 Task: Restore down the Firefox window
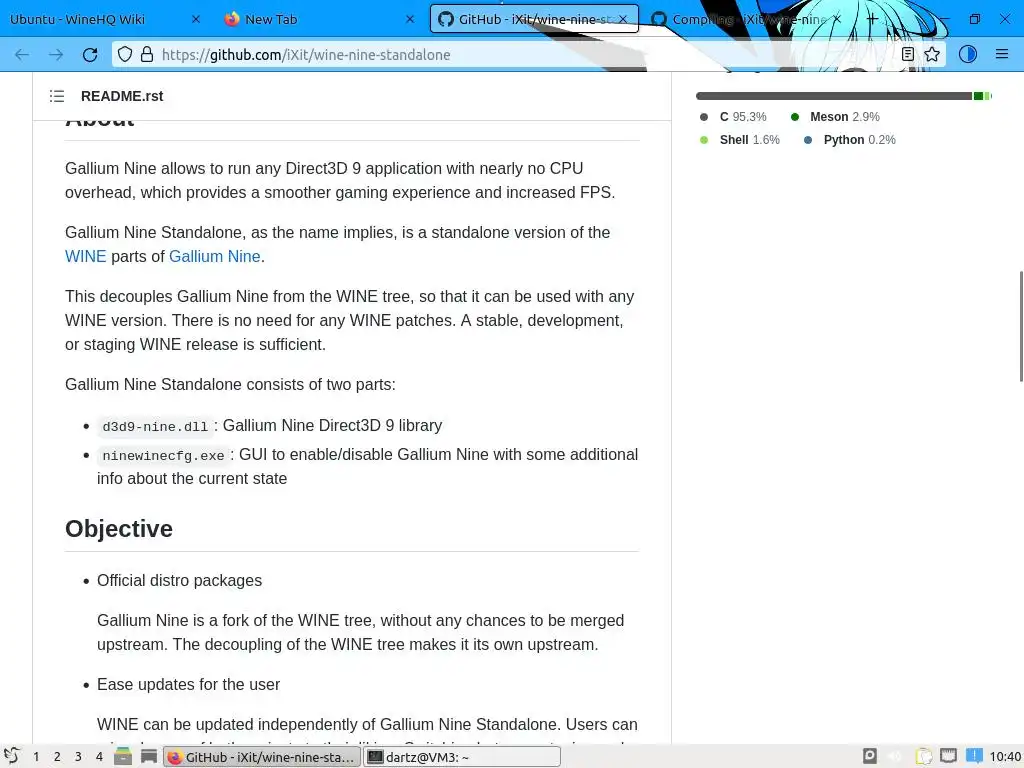(974, 19)
